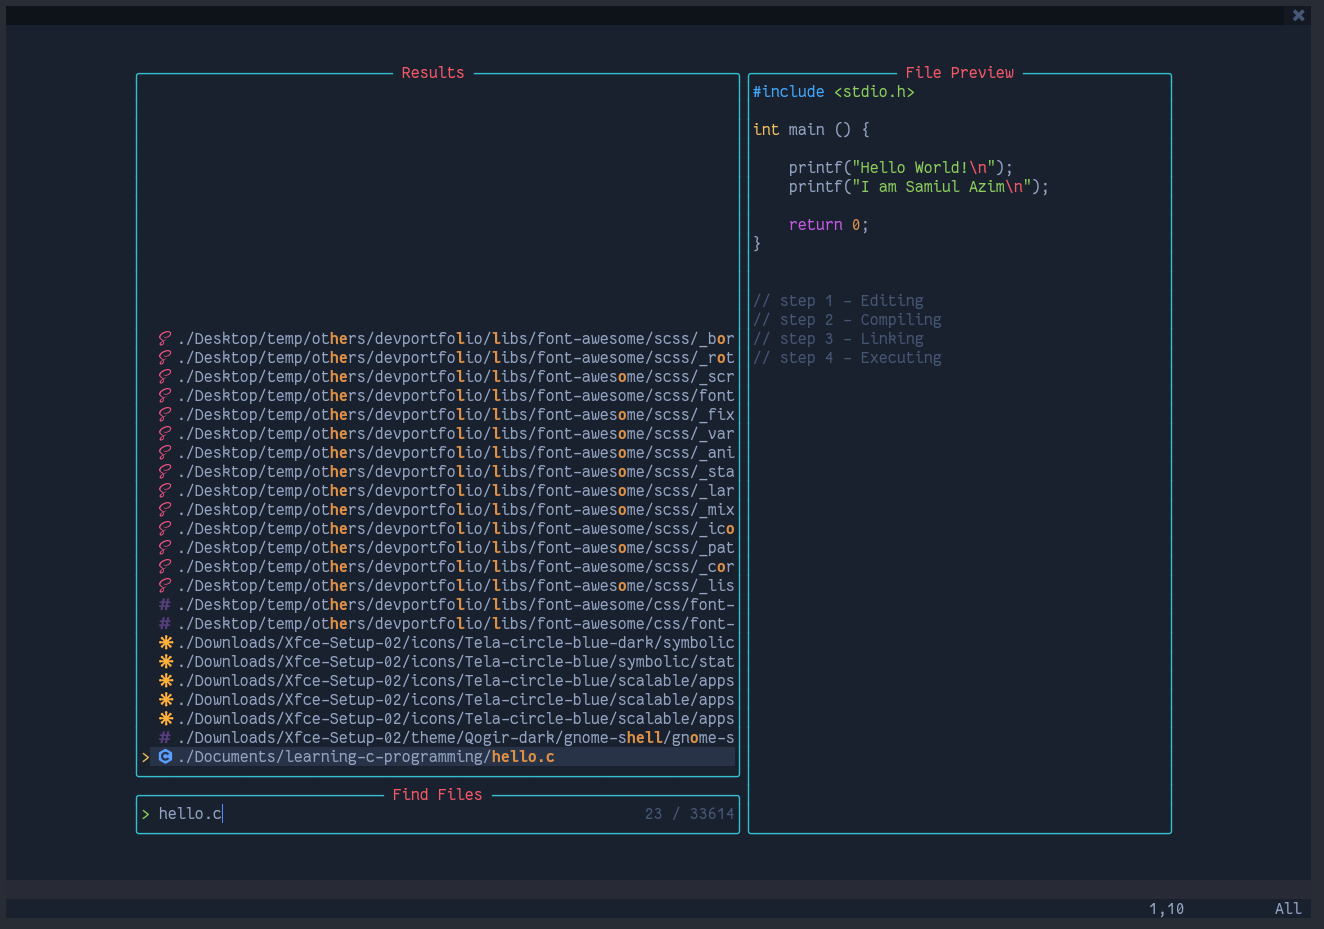The width and height of the screenshot is (1324, 929).
Task: Click Sass icon on scss/_fix row
Action: tap(165, 415)
